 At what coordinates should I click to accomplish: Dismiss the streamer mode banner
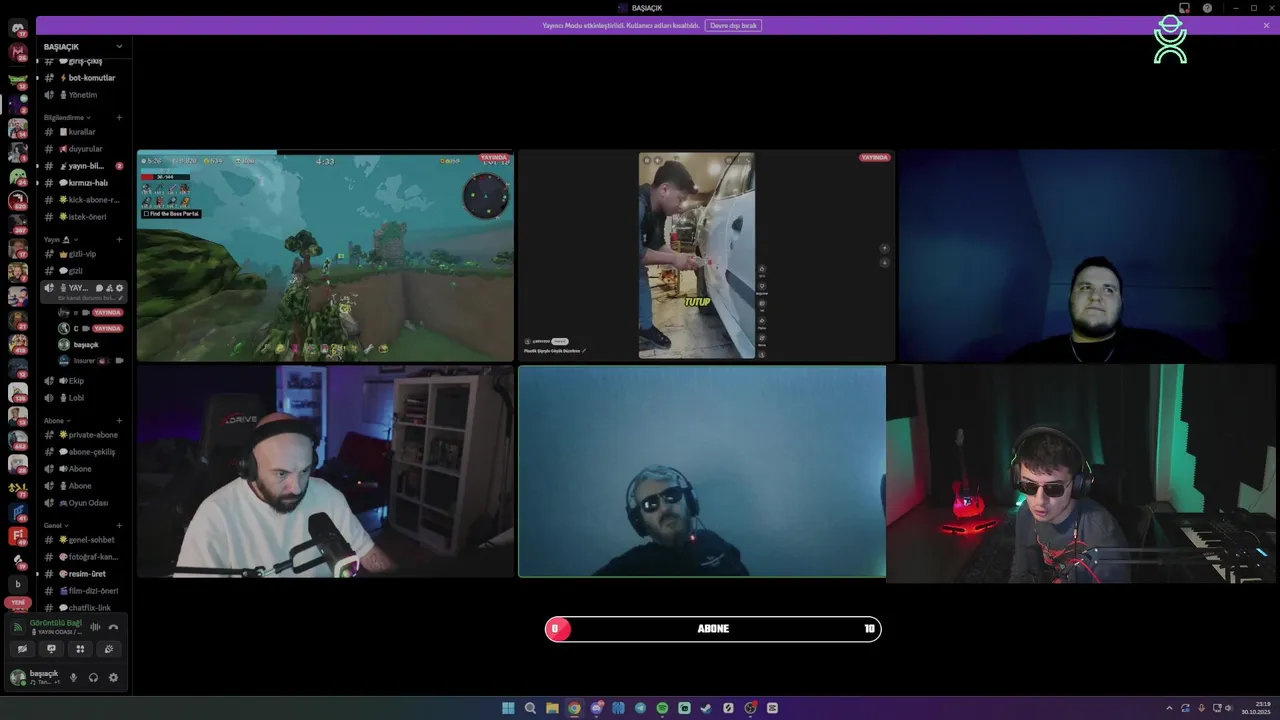click(1266, 25)
